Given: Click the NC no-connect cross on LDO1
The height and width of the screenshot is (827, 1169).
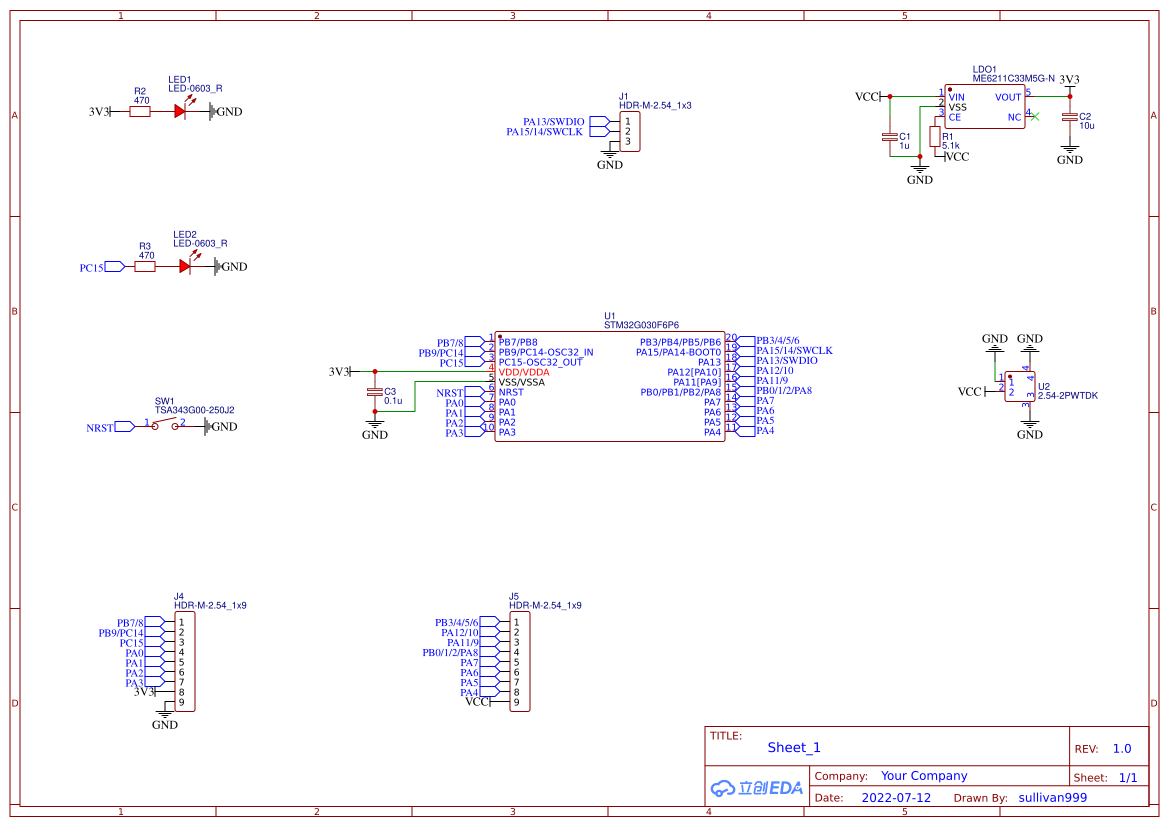Looking at the screenshot, I should click(1036, 117).
